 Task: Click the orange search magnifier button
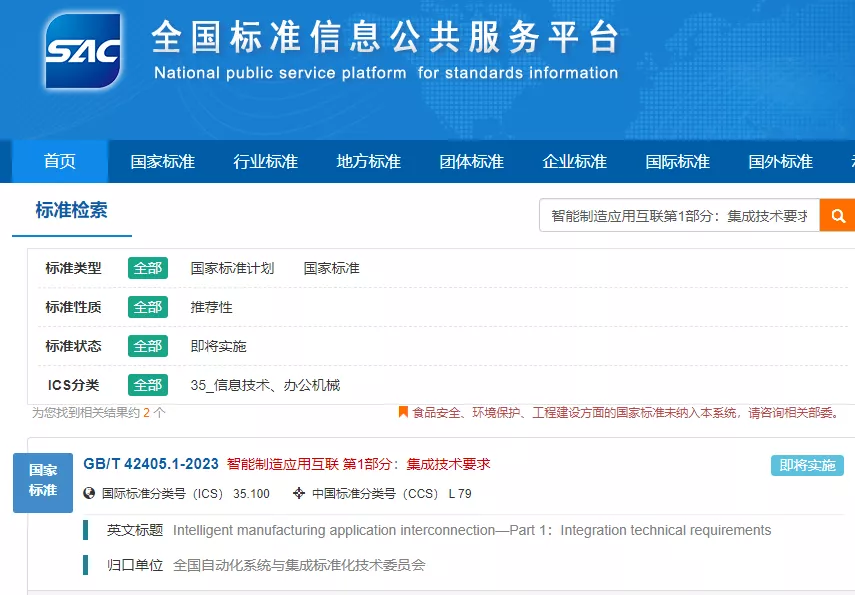click(x=838, y=216)
